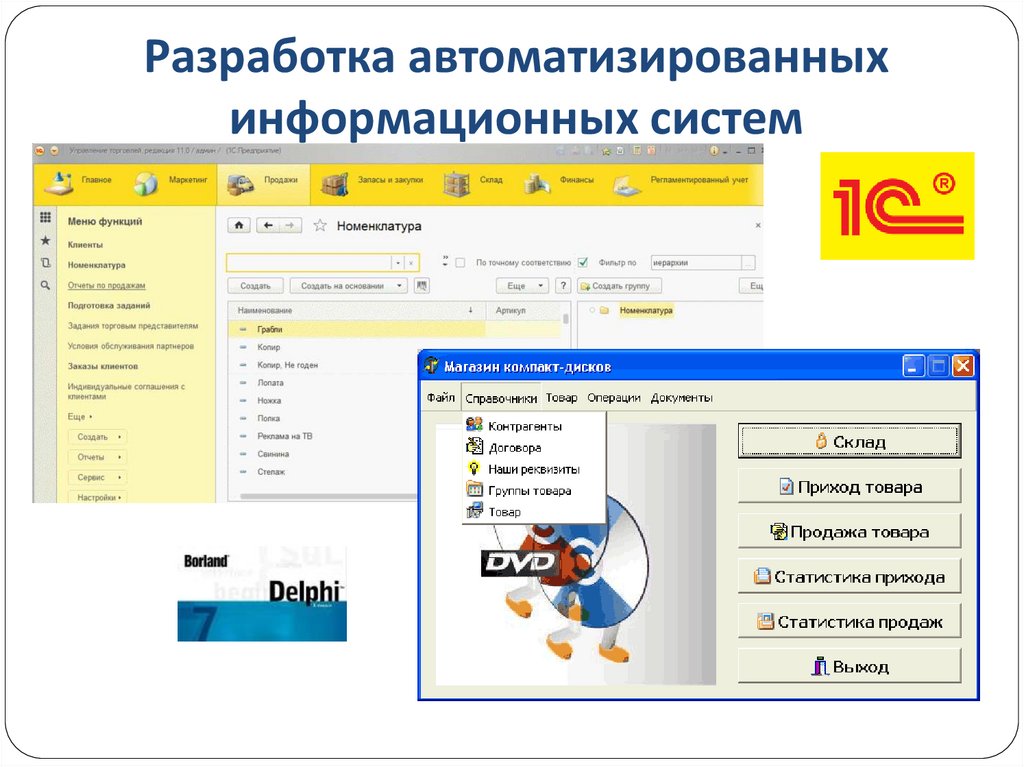Go back with the left arrow button
The width and height of the screenshot is (1024, 767).
click(268, 225)
